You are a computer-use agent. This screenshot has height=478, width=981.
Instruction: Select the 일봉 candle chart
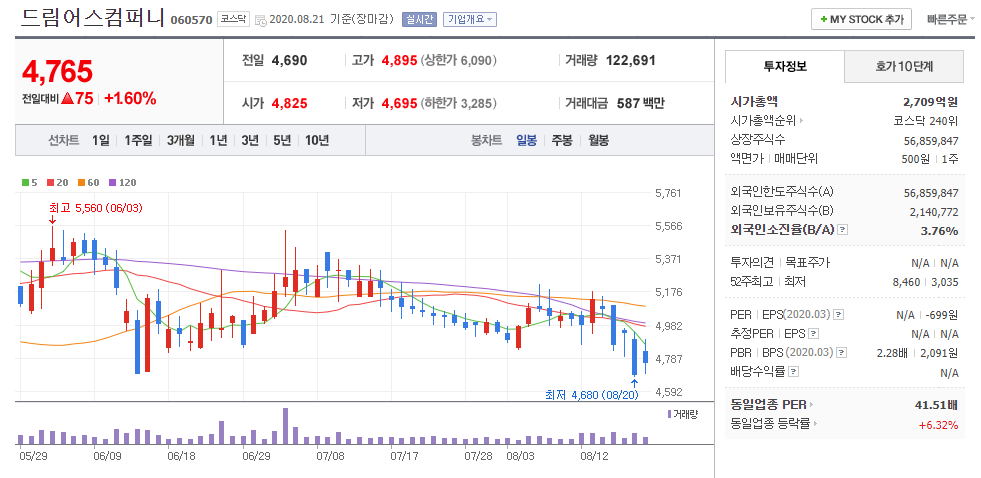(x=526, y=140)
